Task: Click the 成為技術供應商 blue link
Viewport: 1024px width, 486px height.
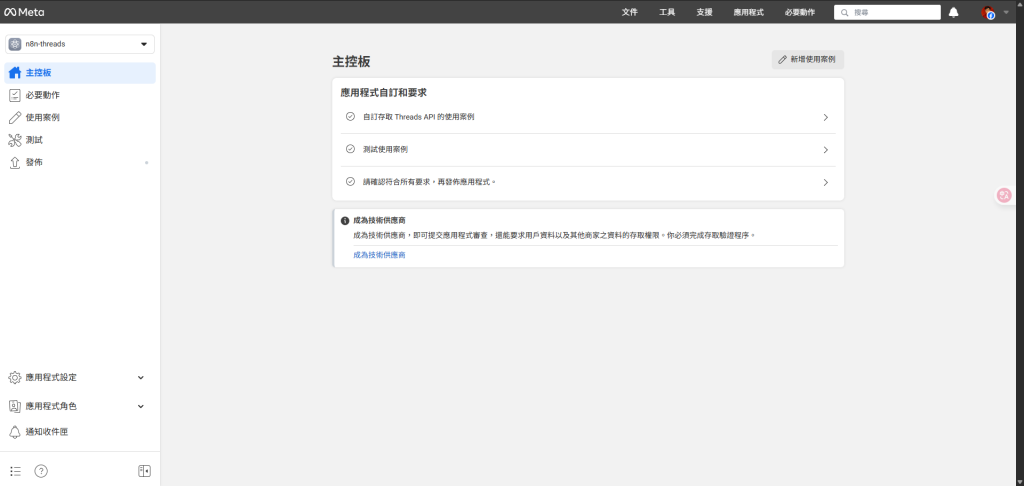Action: 379,255
